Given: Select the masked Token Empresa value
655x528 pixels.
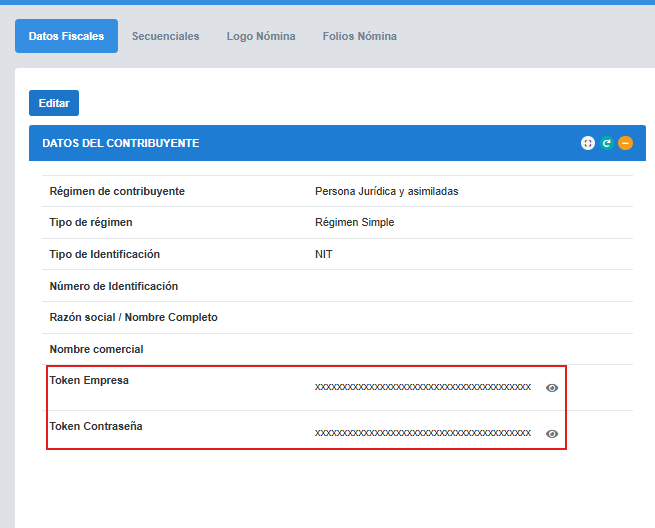Looking at the screenshot, I should [423, 387].
